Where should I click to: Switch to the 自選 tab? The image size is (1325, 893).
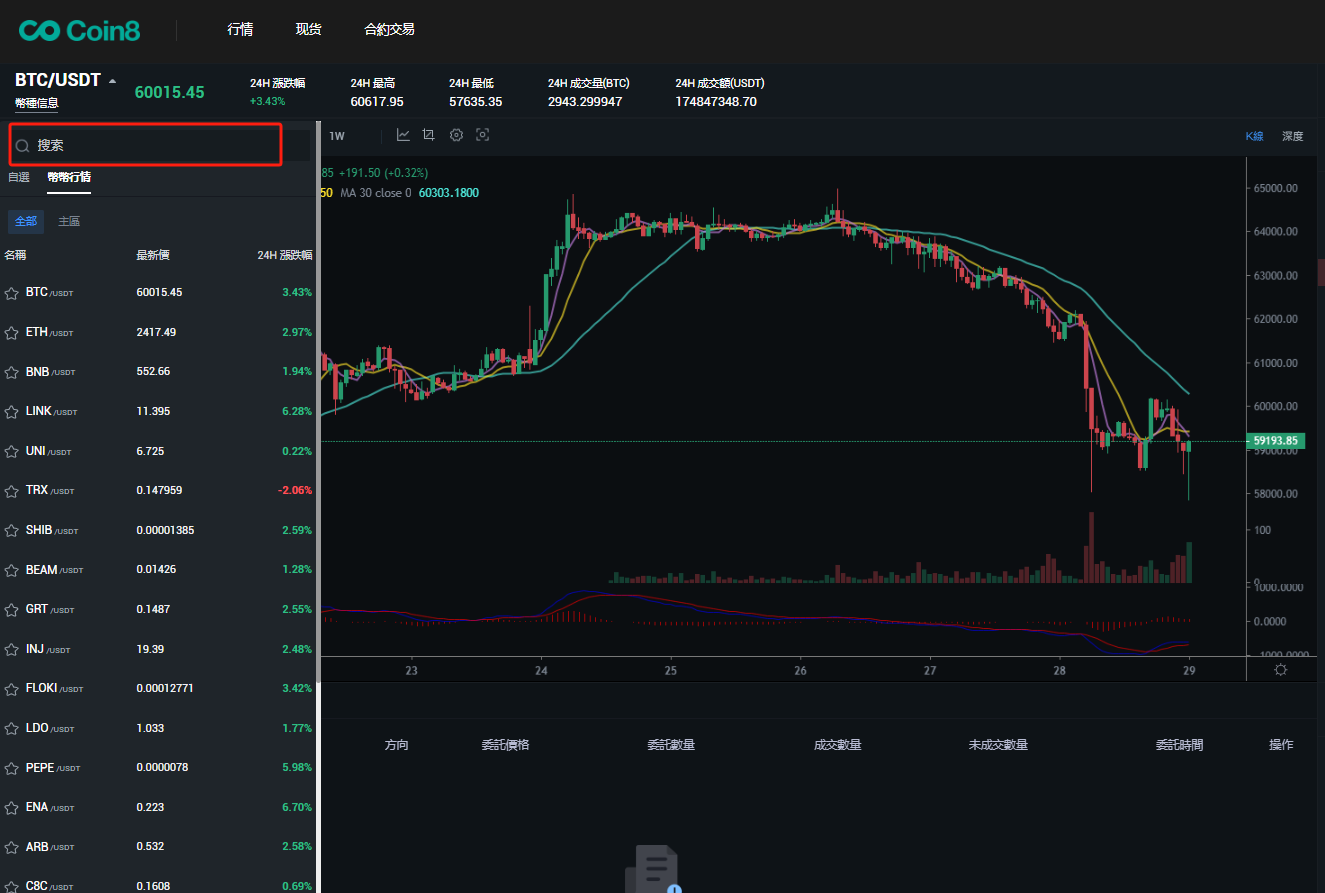tap(19, 177)
